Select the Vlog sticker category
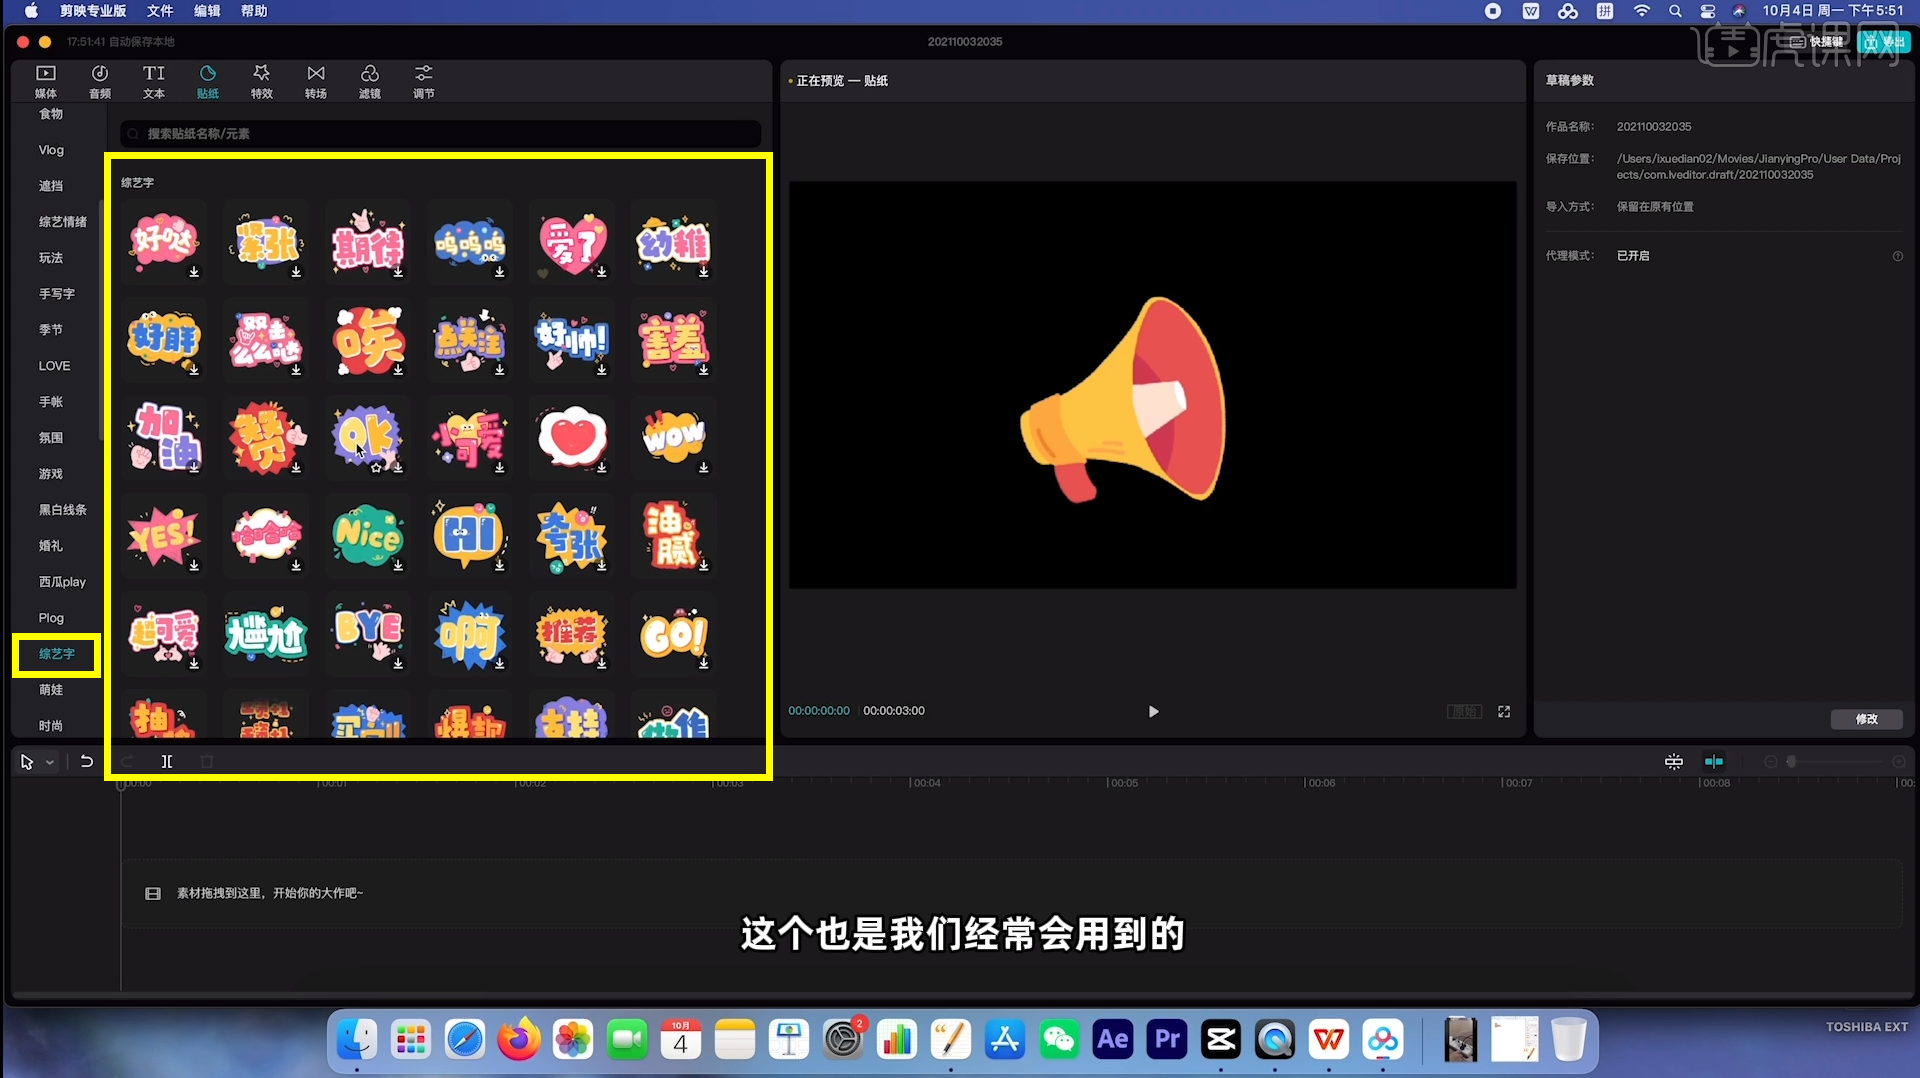The height and width of the screenshot is (1078, 1920). (51, 150)
